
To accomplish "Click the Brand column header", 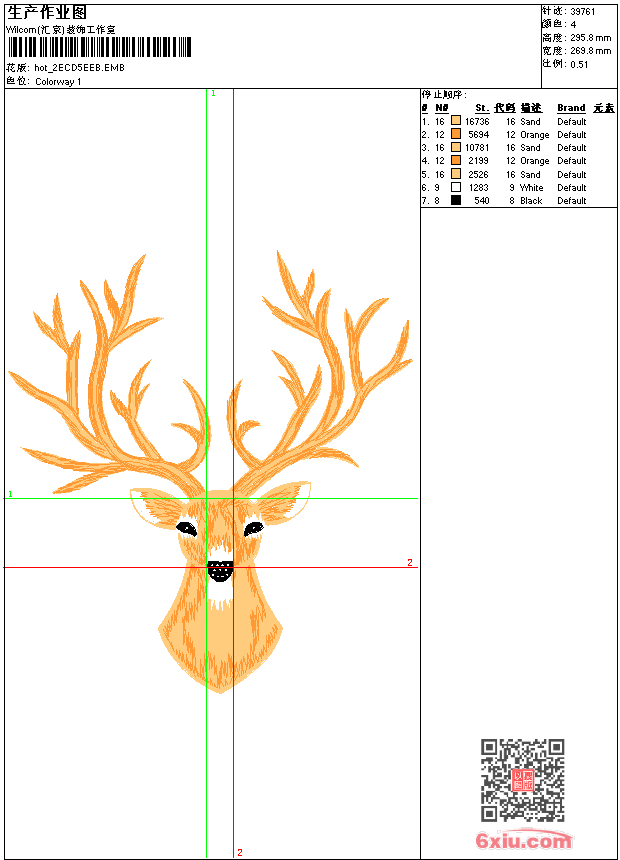I will [x=571, y=108].
